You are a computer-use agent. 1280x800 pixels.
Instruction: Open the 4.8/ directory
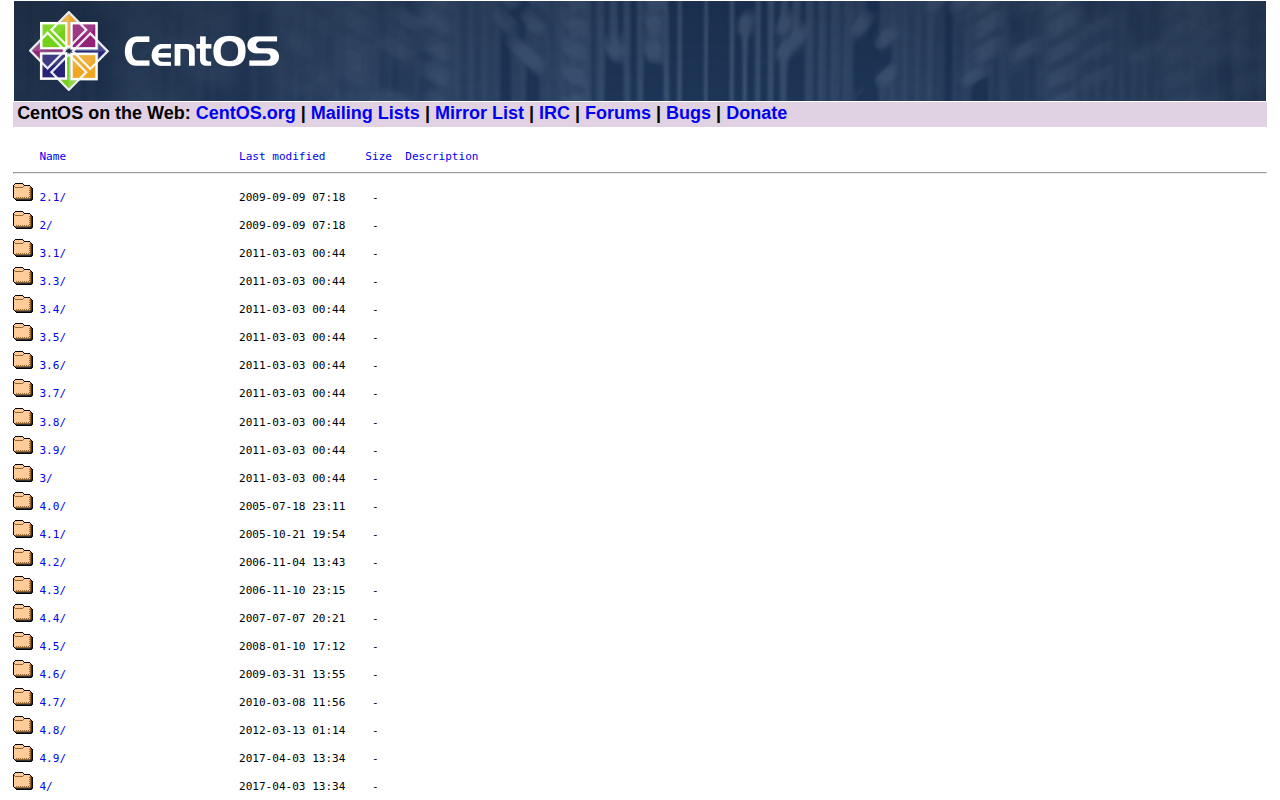pos(51,730)
